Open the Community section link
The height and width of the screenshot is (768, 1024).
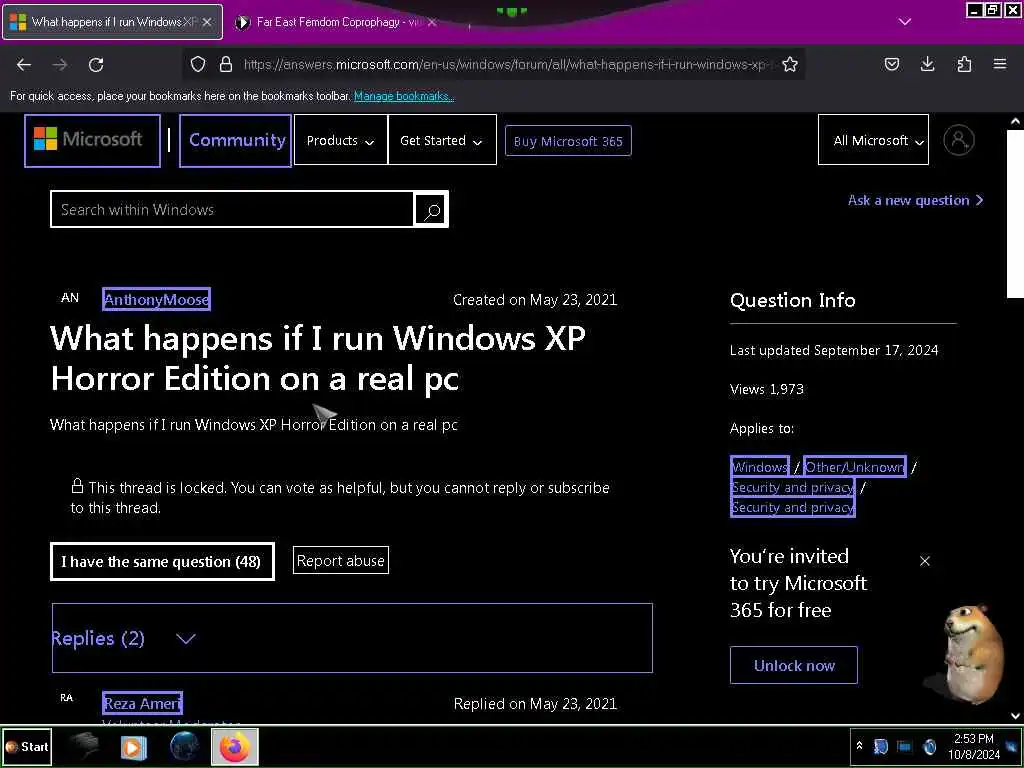click(x=236, y=140)
